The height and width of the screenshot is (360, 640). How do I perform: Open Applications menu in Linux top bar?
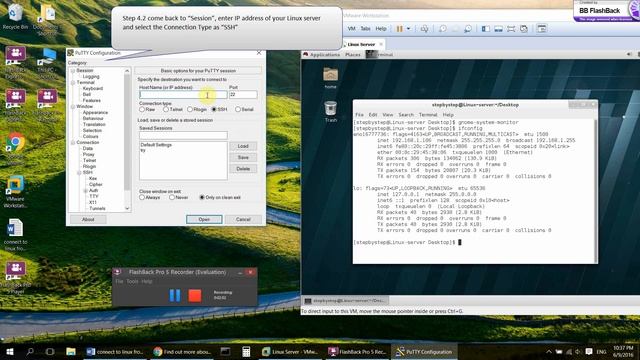pyautogui.click(x=324, y=54)
